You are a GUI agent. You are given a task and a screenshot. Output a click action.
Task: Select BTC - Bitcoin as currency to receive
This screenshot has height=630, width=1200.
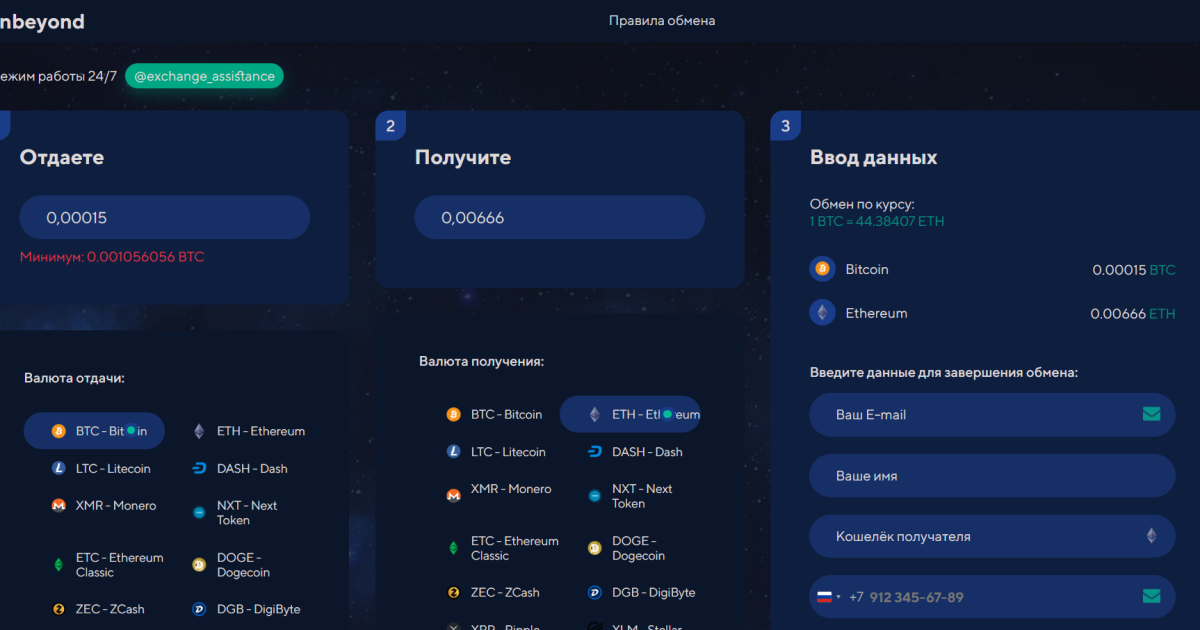click(494, 414)
